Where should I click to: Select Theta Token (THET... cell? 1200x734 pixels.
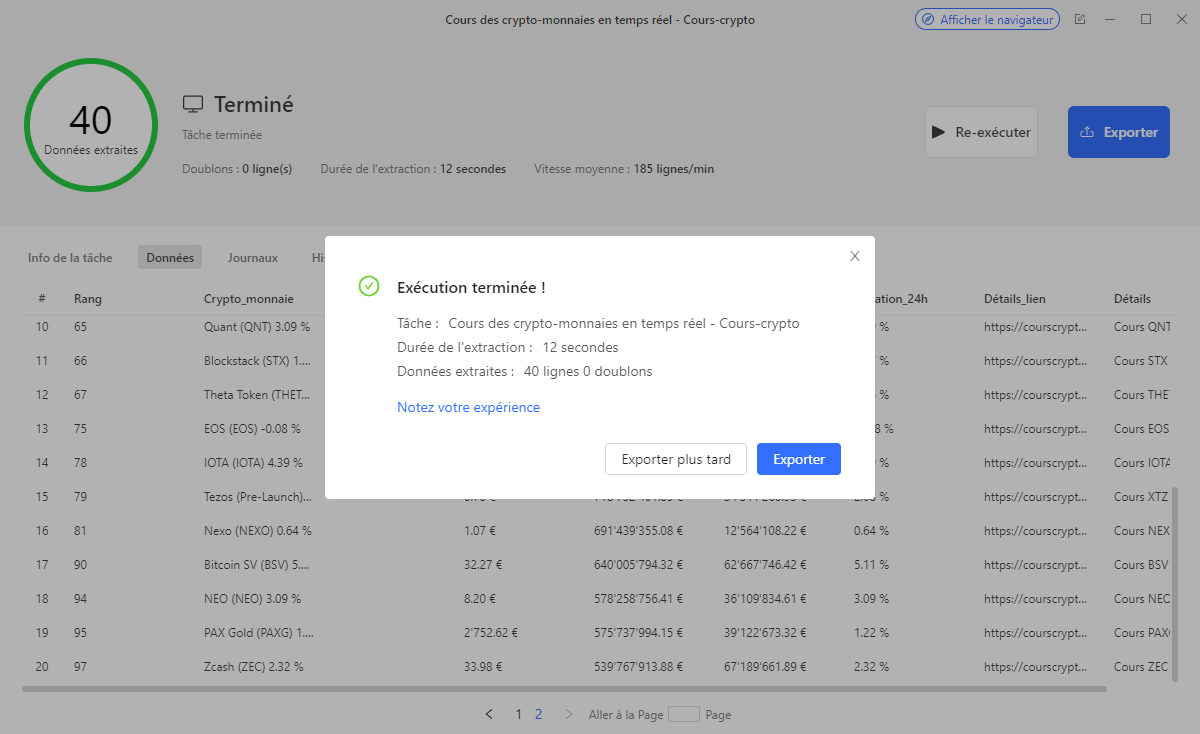coord(257,395)
